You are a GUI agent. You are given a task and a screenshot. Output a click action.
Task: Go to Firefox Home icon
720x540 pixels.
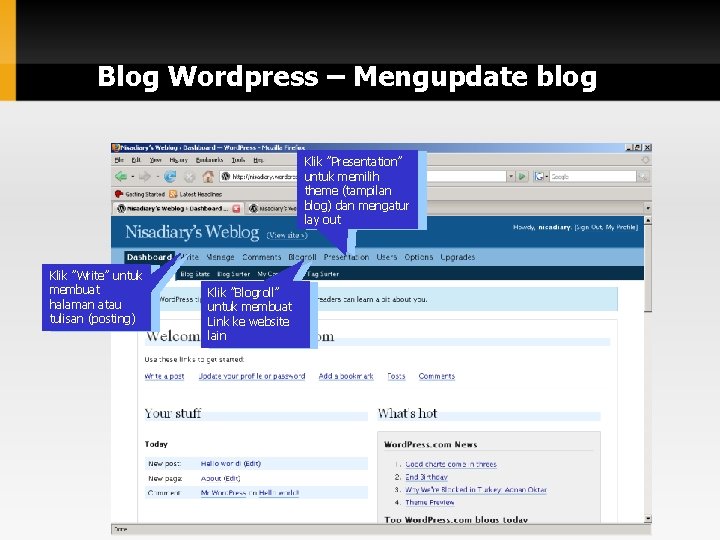[208, 176]
